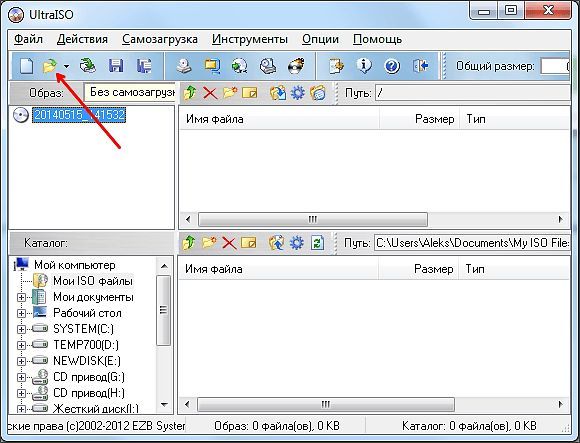Image resolution: width=580 pixels, height=443 pixels.
Task: Click the document-with-star icon in main toolbar
Action: (336, 66)
